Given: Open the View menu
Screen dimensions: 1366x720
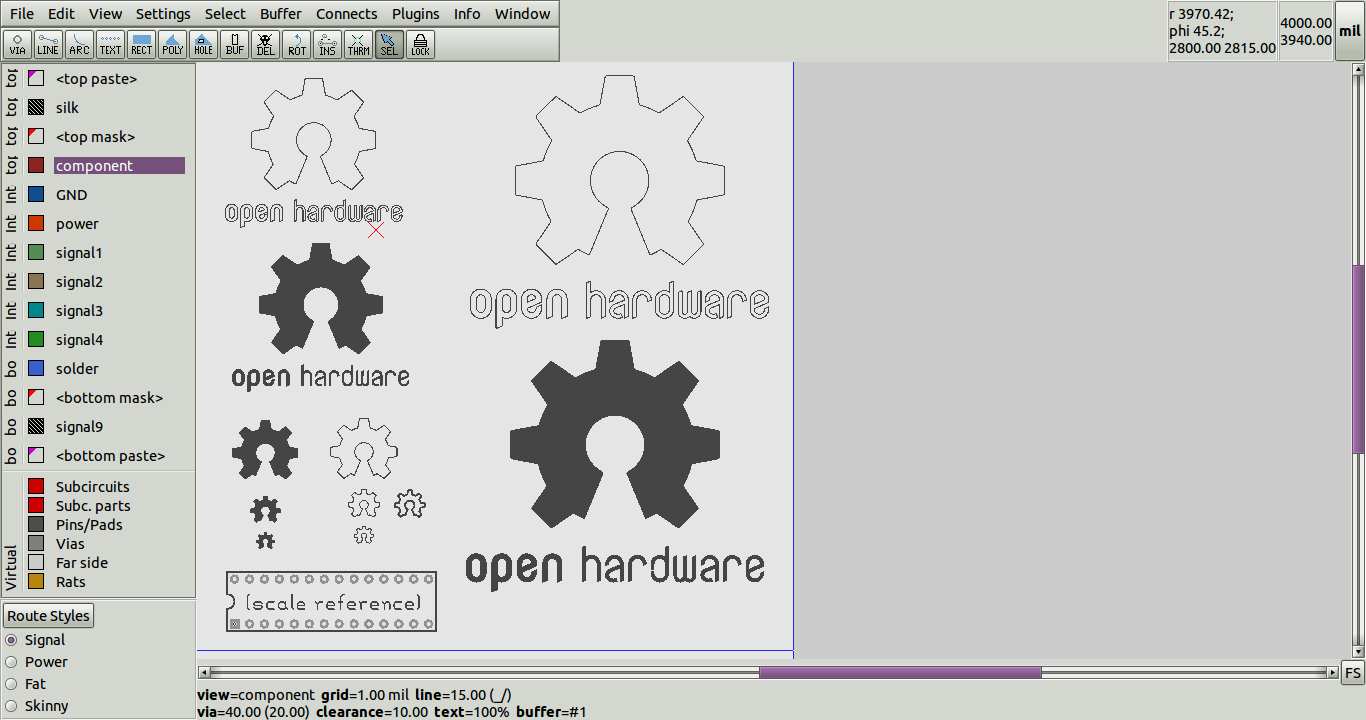Looking at the screenshot, I should tap(105, 14).
